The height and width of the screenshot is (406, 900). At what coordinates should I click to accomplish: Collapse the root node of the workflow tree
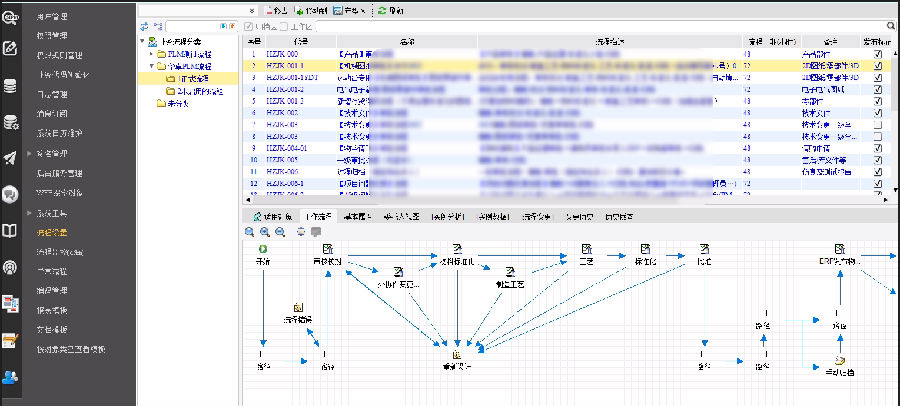click(x=141, y=41)
